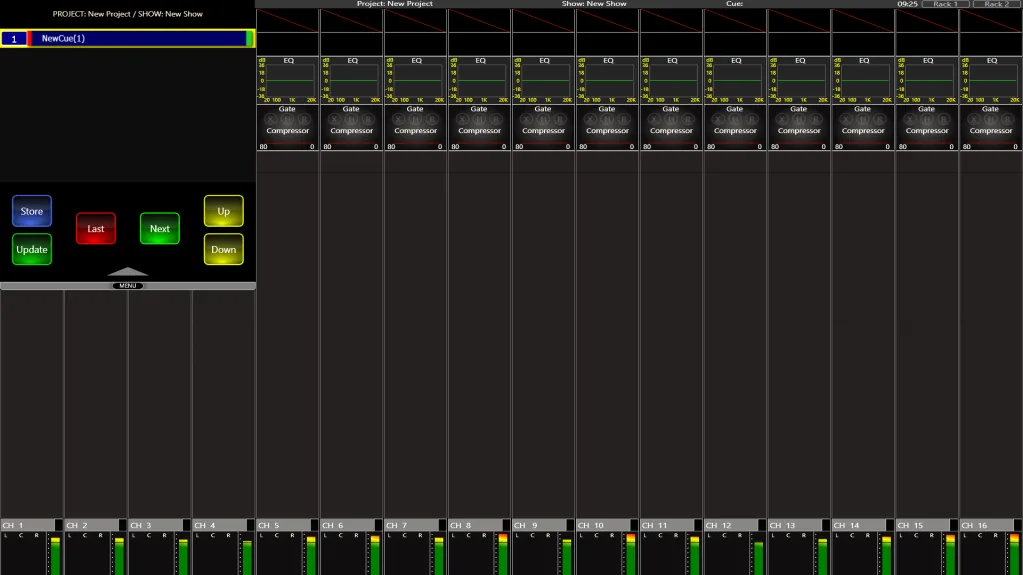Open the EQ graph for channel 14
This screenshot has height=575, width=1023.
863,80
